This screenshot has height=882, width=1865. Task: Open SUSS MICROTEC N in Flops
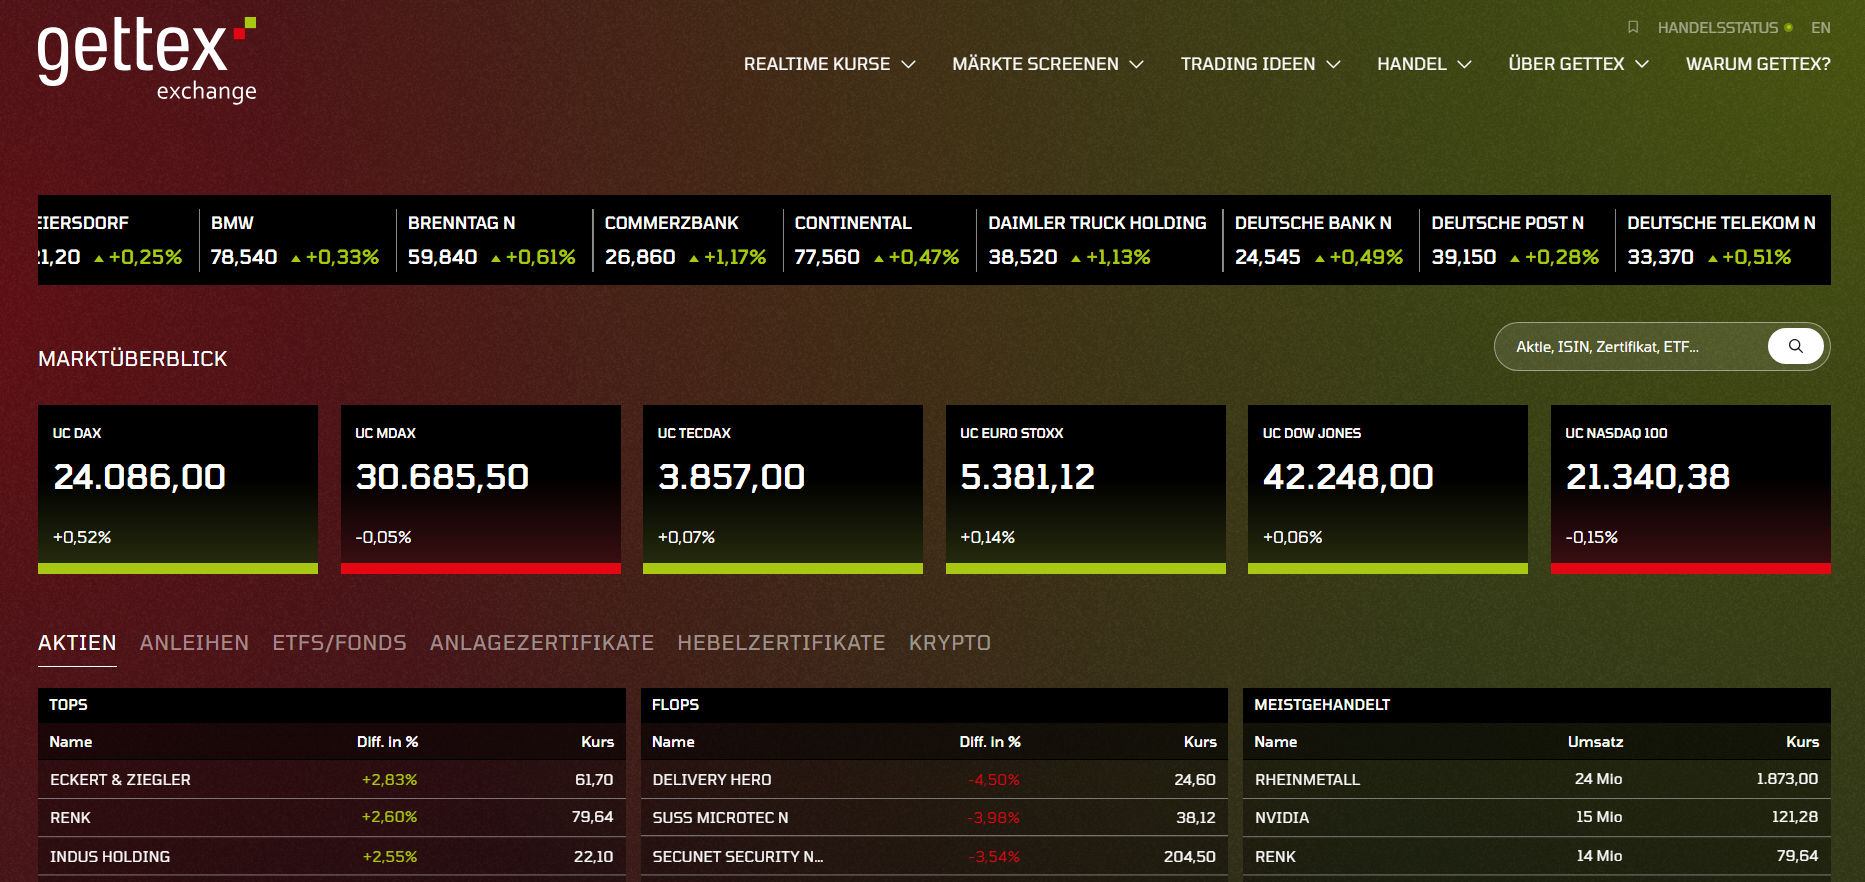720,818
